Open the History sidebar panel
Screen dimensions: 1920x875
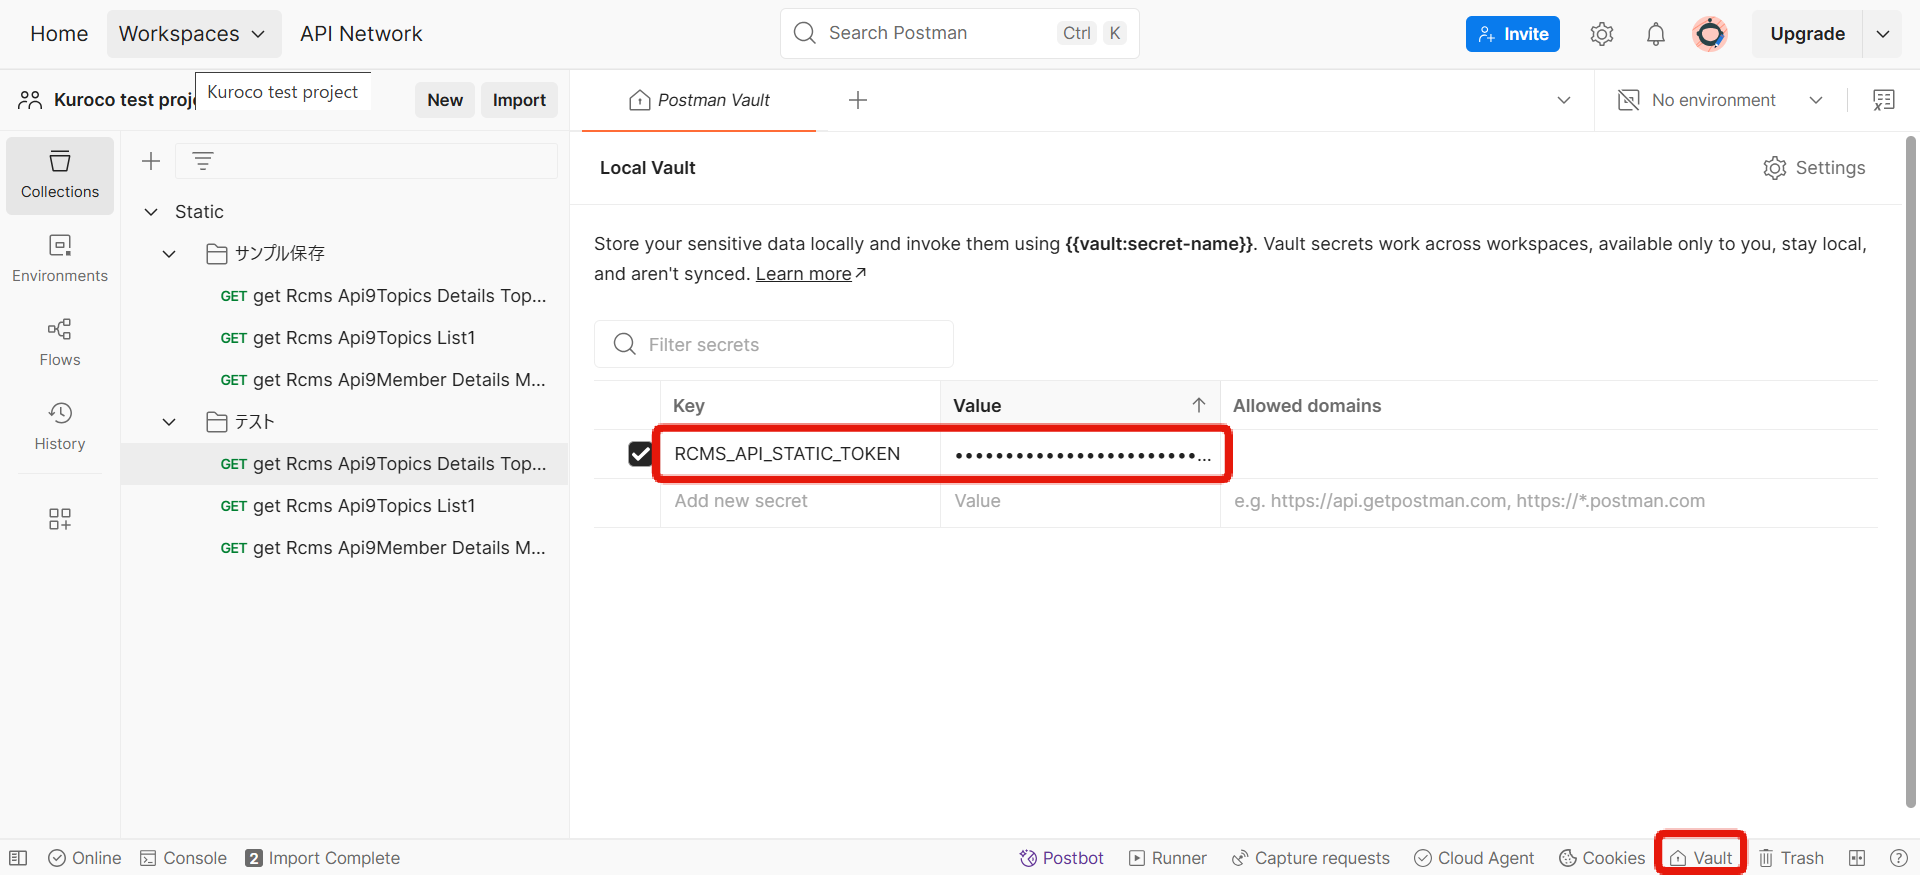click(60, 427)
